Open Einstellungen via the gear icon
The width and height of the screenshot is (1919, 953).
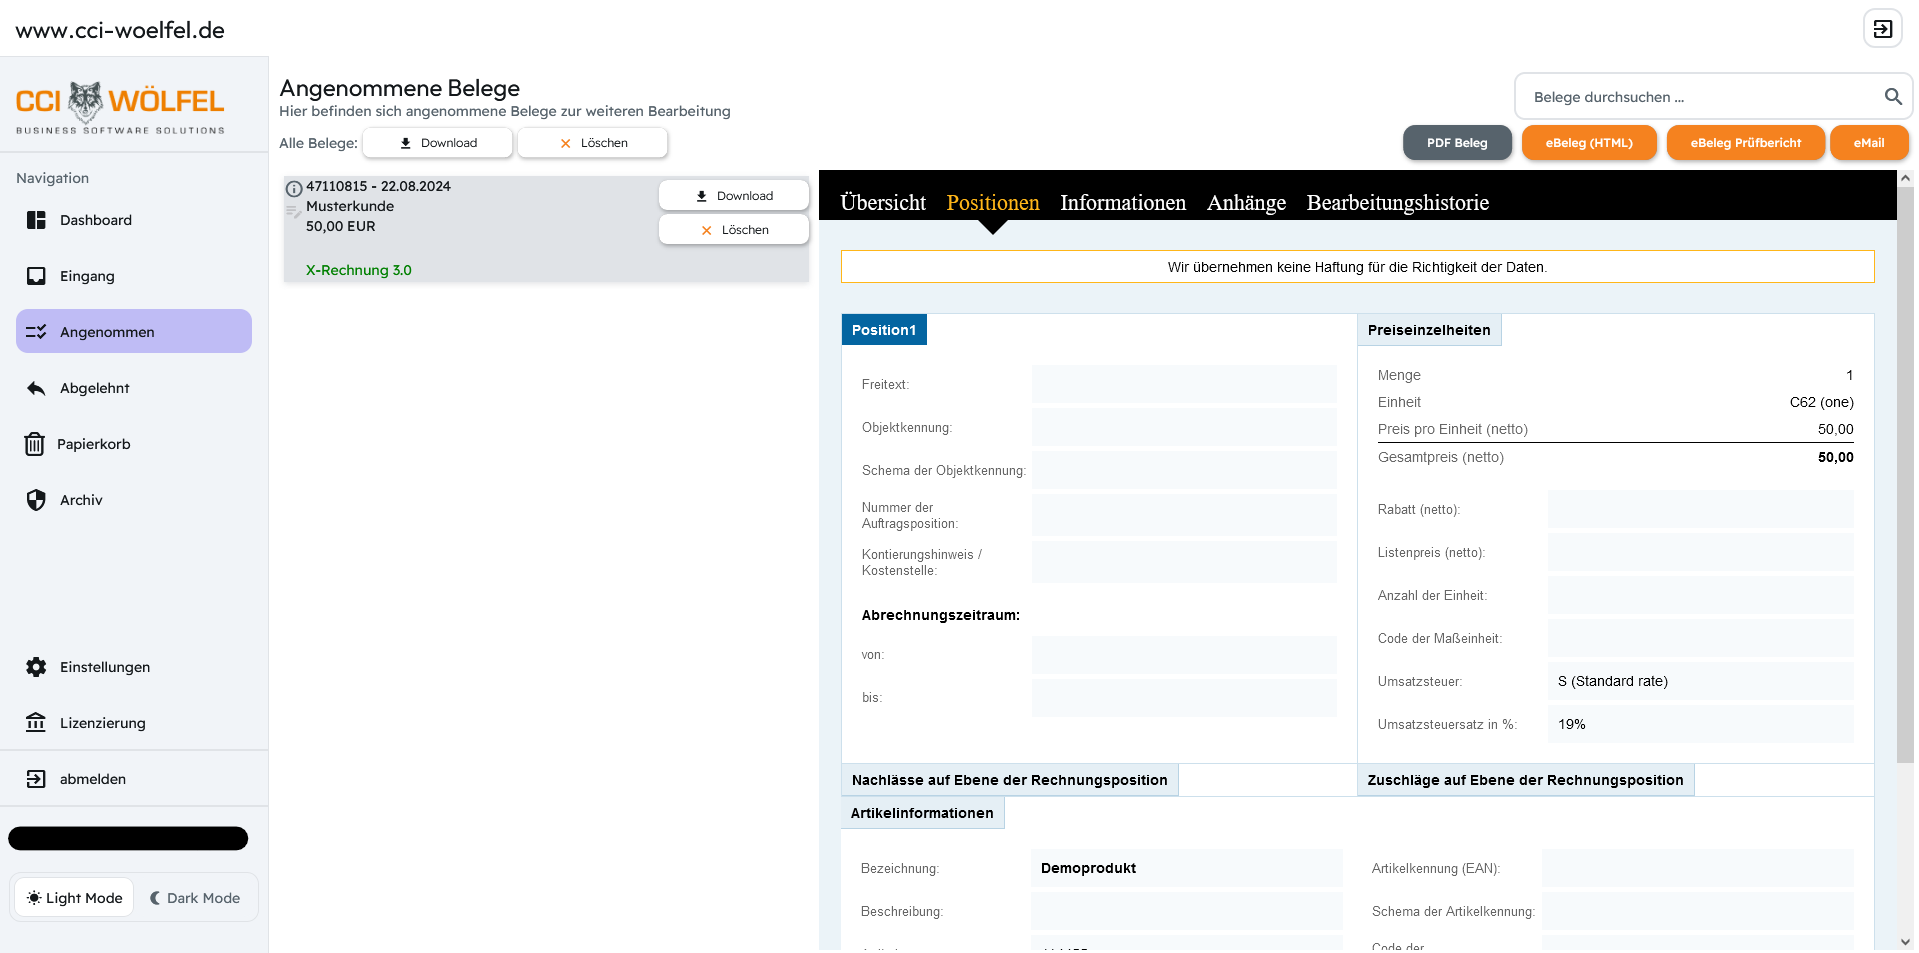(x=37, y=667)
